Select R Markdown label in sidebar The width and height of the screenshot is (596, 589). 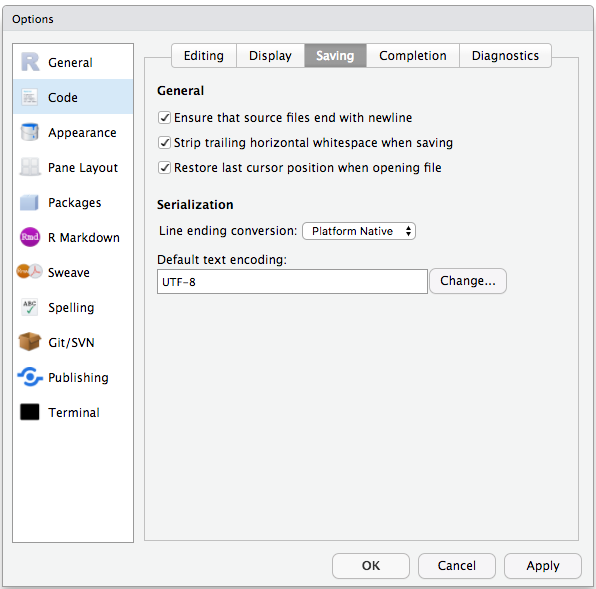tap(84, 238)
